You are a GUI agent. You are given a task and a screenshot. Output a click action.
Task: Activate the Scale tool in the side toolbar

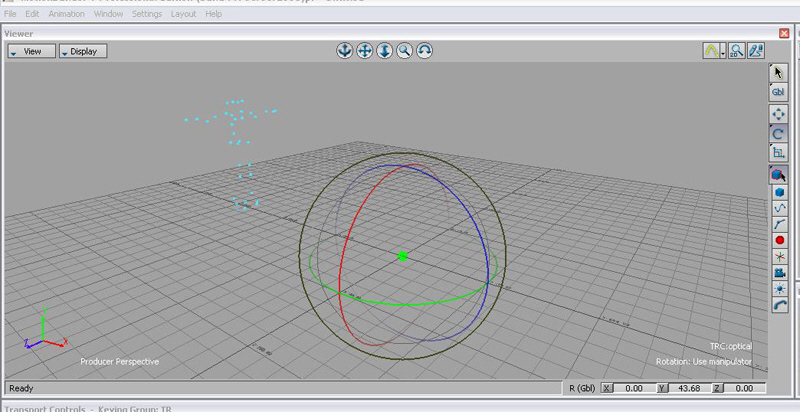pos(779,153)
